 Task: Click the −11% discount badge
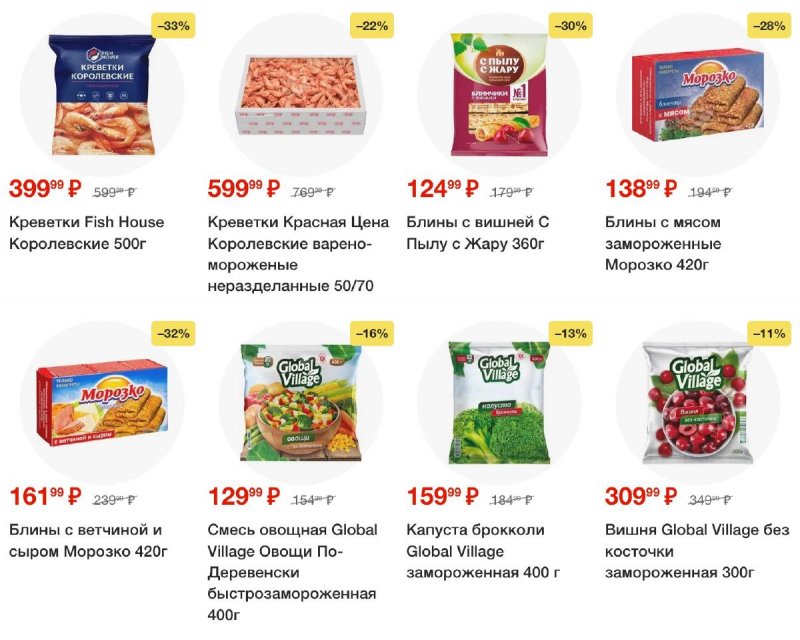pyautogui.click(x=769, y=334)
